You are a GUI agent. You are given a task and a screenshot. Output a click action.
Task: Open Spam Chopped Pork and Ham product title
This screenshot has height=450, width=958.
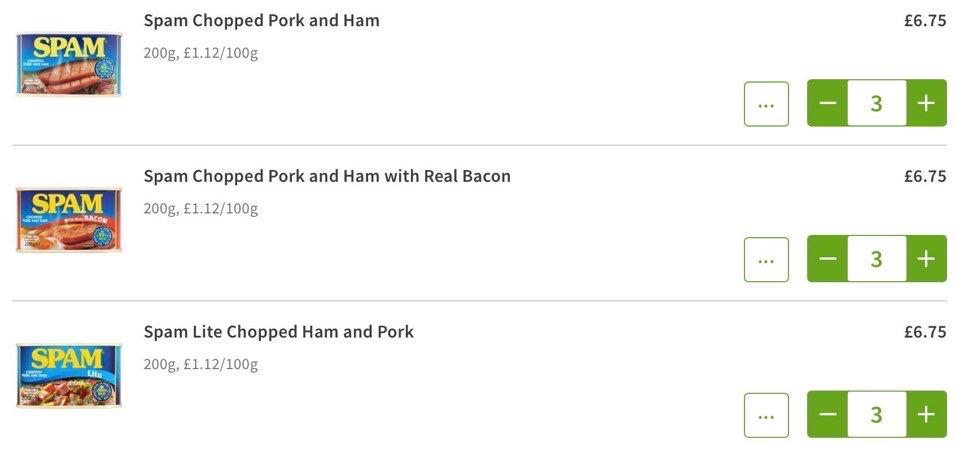pyautogui.click(x=261, y=20)
